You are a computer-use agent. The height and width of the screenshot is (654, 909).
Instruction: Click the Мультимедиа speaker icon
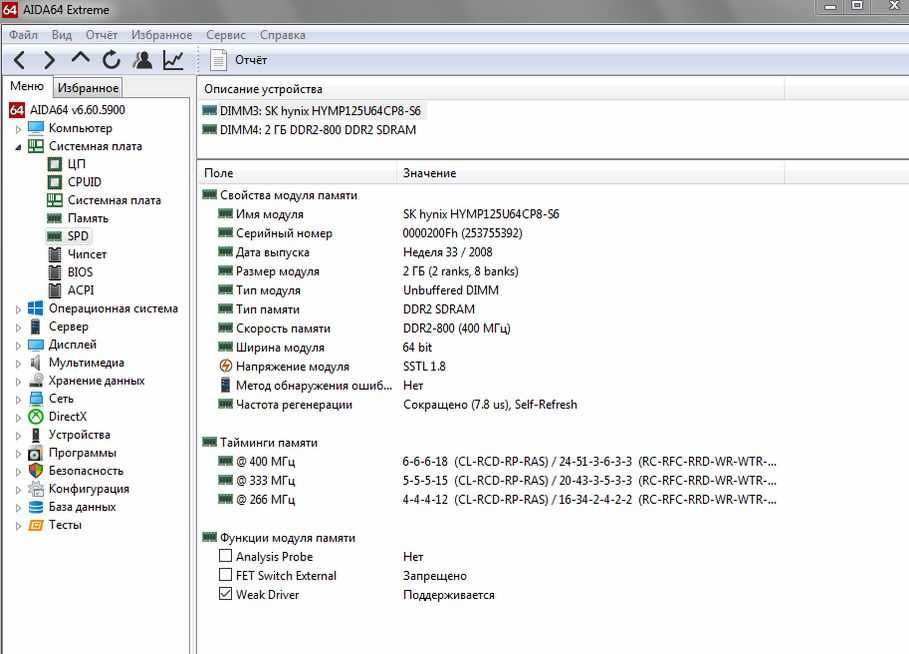(x=36, y=362)
